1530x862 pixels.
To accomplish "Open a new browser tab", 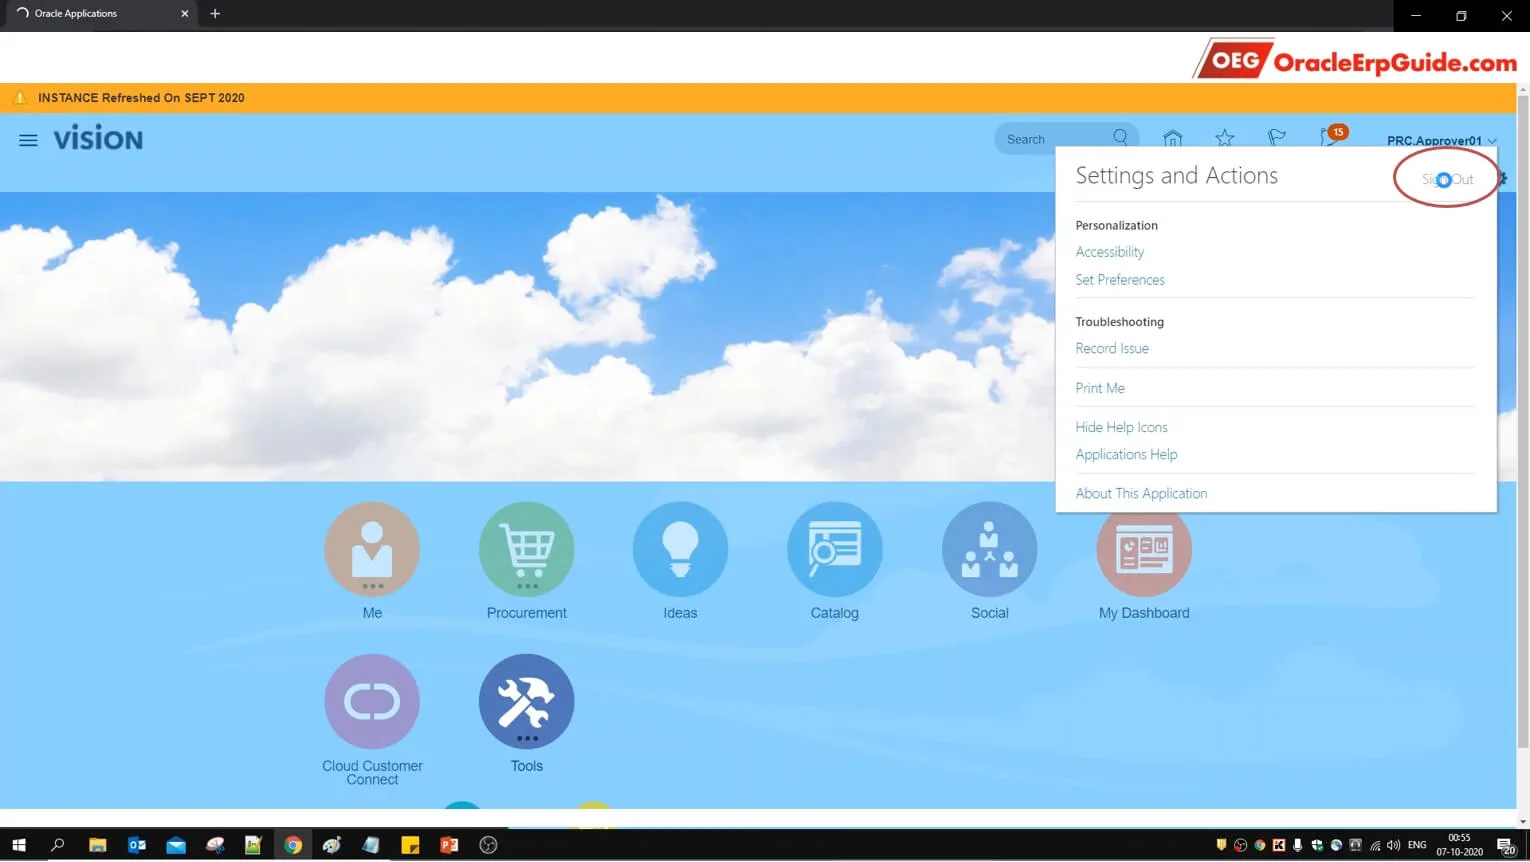I will click(x=215, y=14).
